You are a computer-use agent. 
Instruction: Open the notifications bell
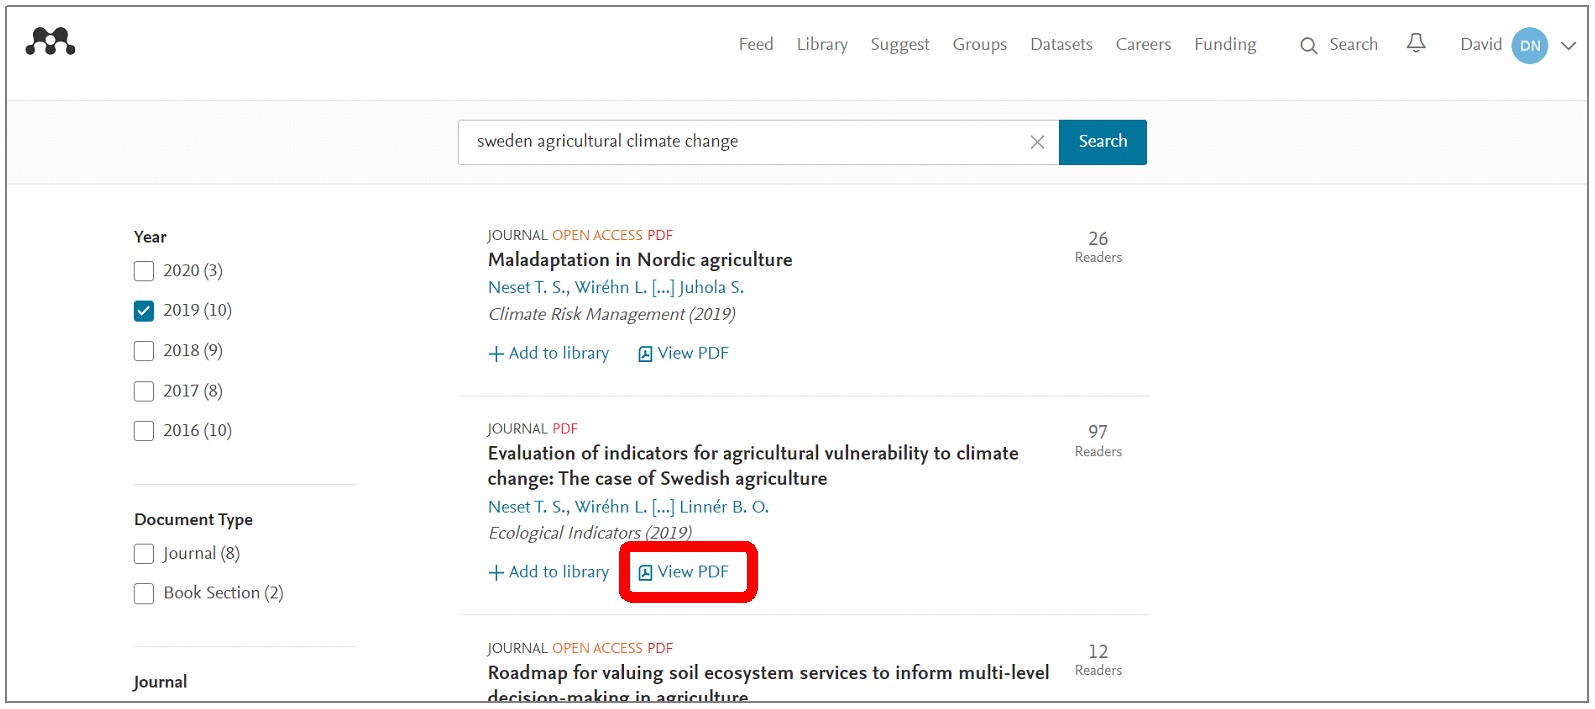pos(1416,43)
